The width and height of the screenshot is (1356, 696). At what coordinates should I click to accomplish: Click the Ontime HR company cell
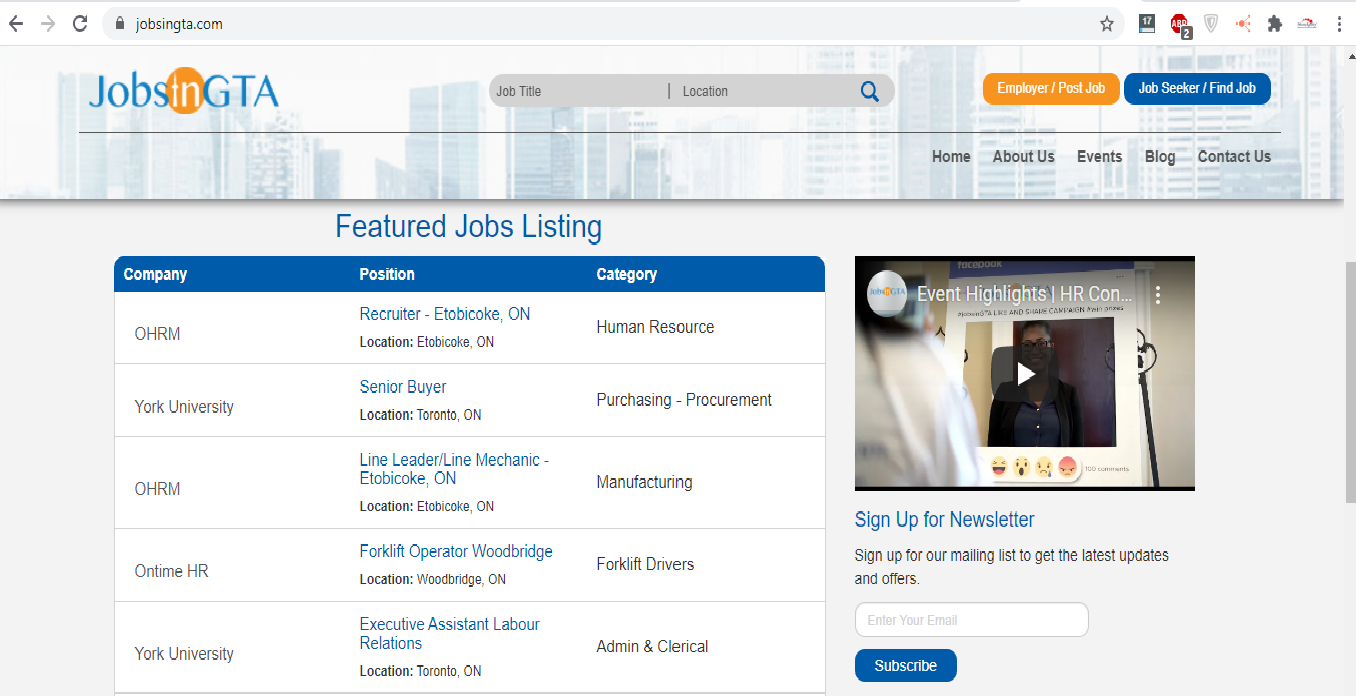[x=172, y=571]
